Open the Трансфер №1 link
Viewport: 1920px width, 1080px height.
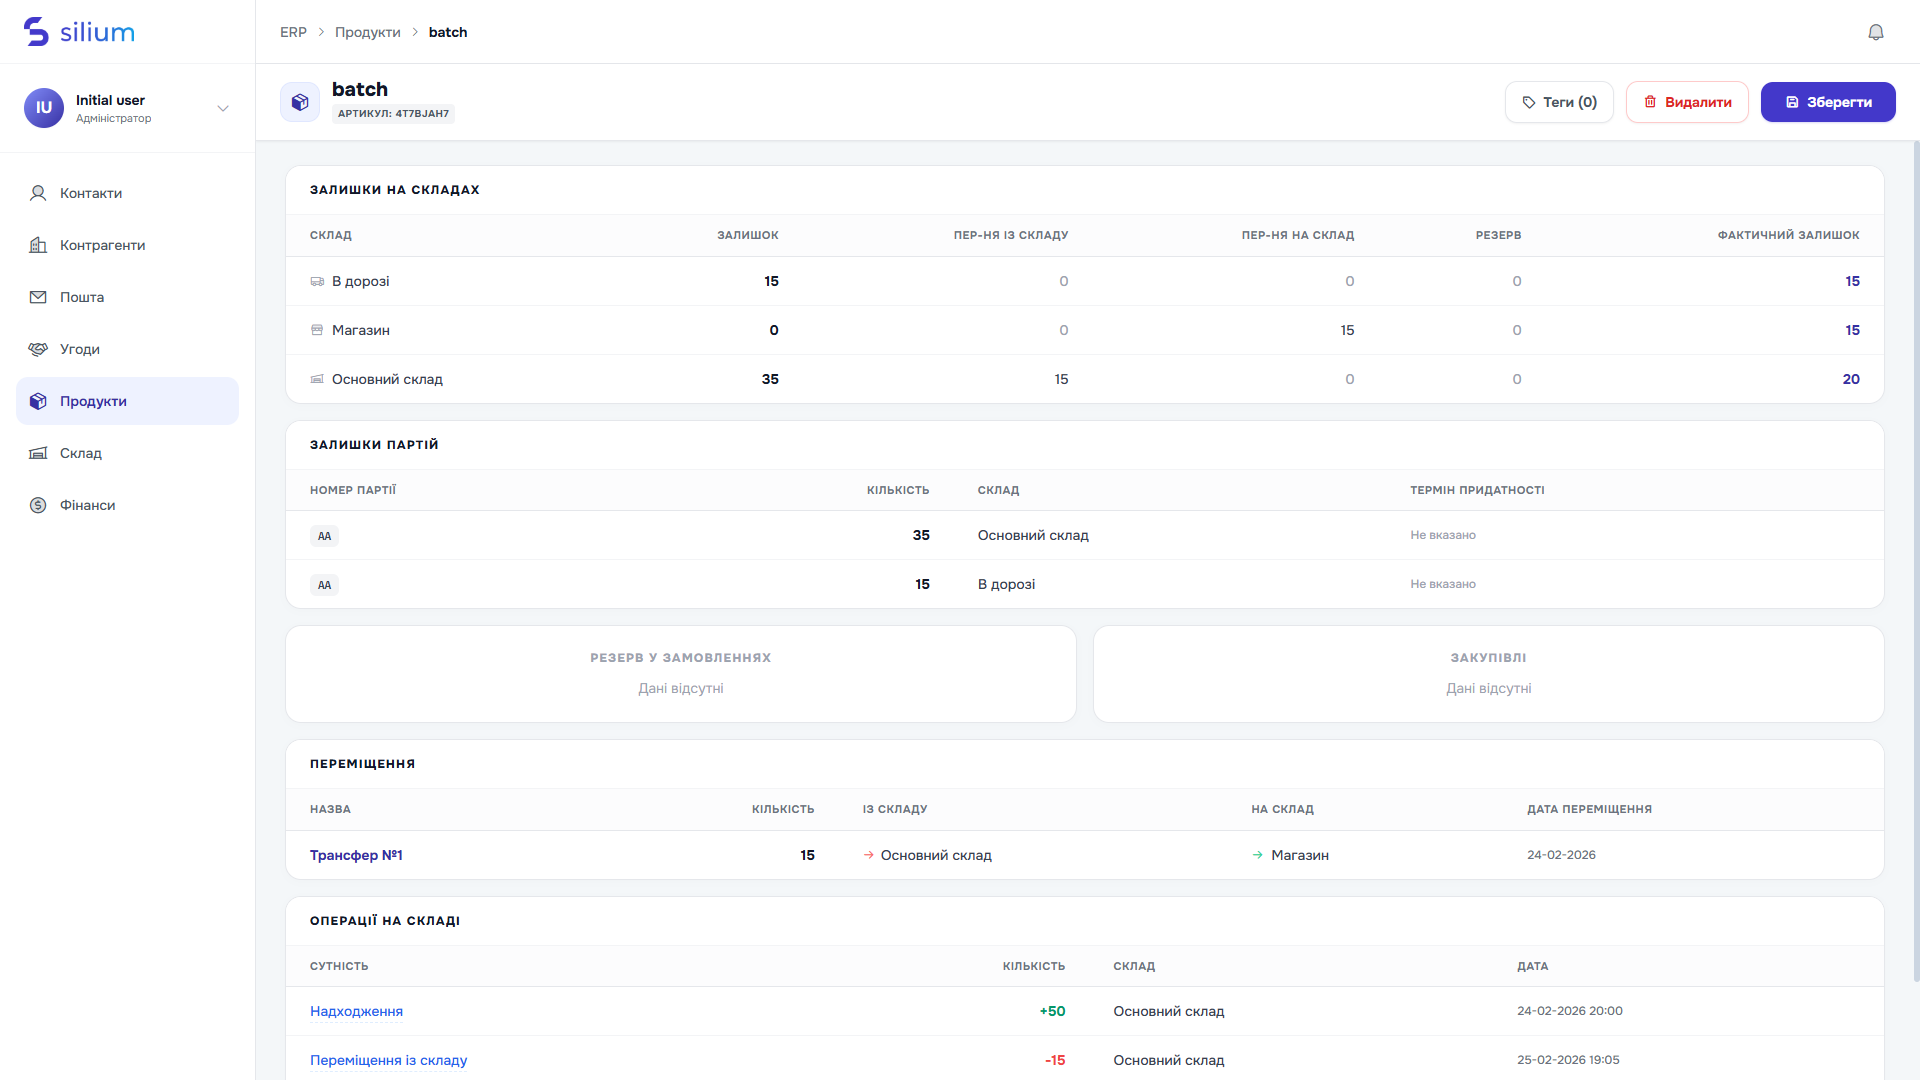pyautogui.click(x=356, y=855)
